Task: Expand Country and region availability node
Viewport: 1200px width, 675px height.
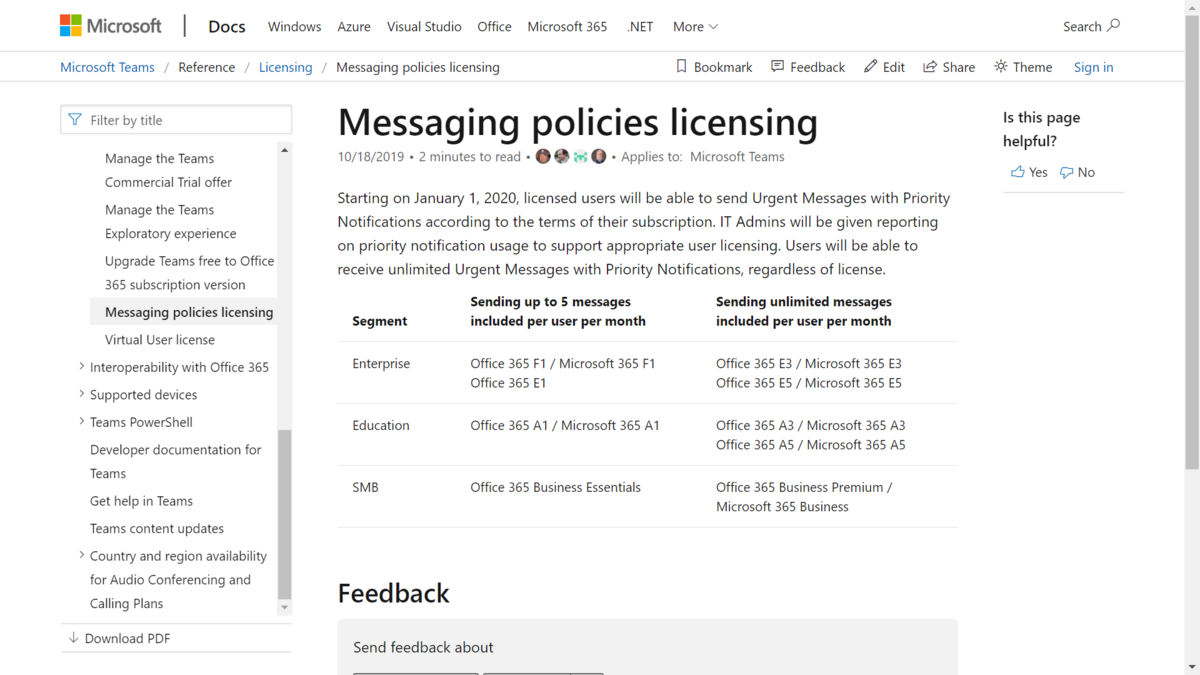Action: point(82,555)
